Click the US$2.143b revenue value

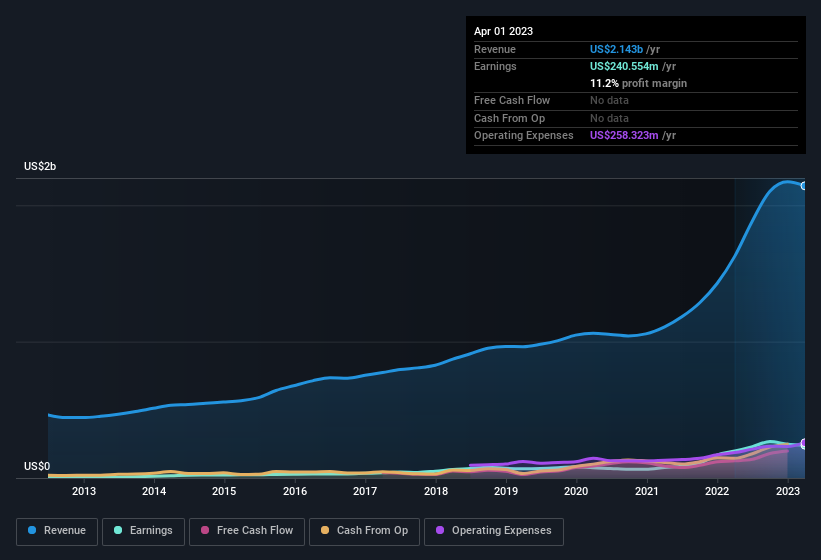tap(616, 49)
